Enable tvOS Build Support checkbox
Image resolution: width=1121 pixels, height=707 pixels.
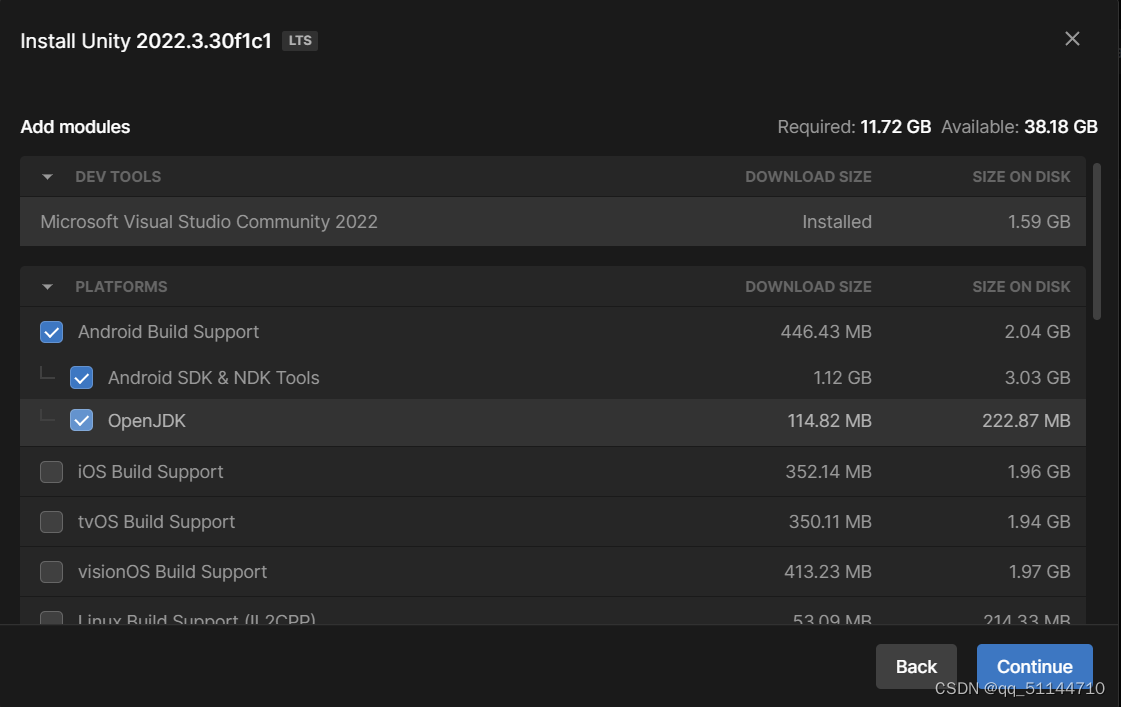[x=51, y=522]
